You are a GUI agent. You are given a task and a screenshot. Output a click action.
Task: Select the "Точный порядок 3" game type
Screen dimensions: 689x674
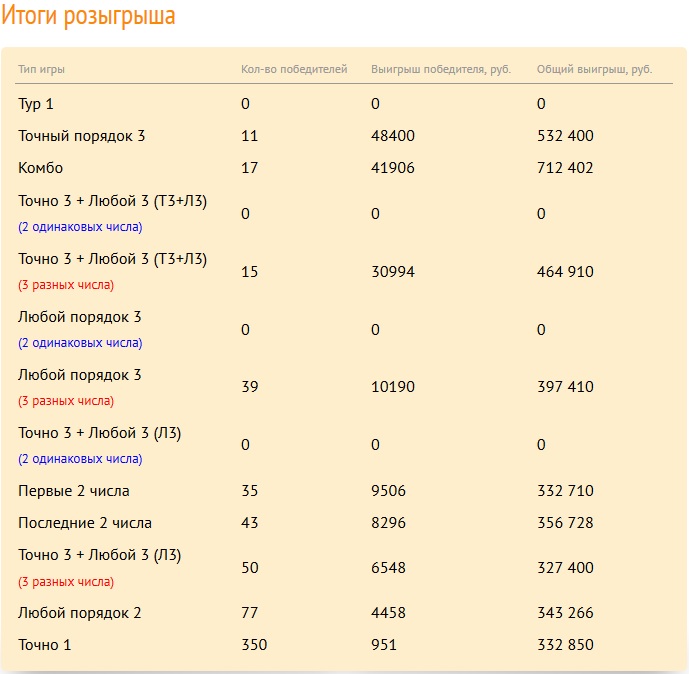(x=81, y=136)
